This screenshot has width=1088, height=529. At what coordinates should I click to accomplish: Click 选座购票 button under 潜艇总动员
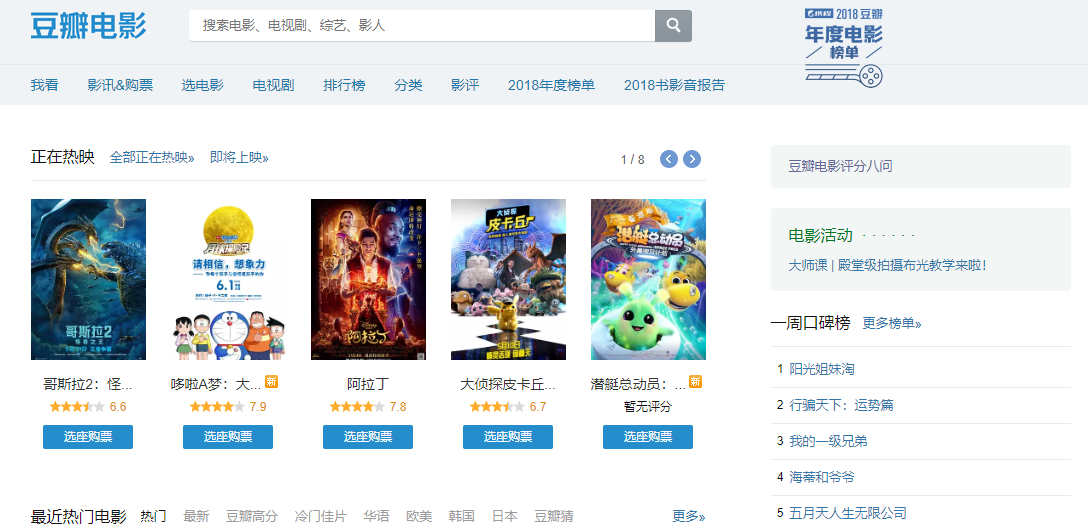pos(648,437)
